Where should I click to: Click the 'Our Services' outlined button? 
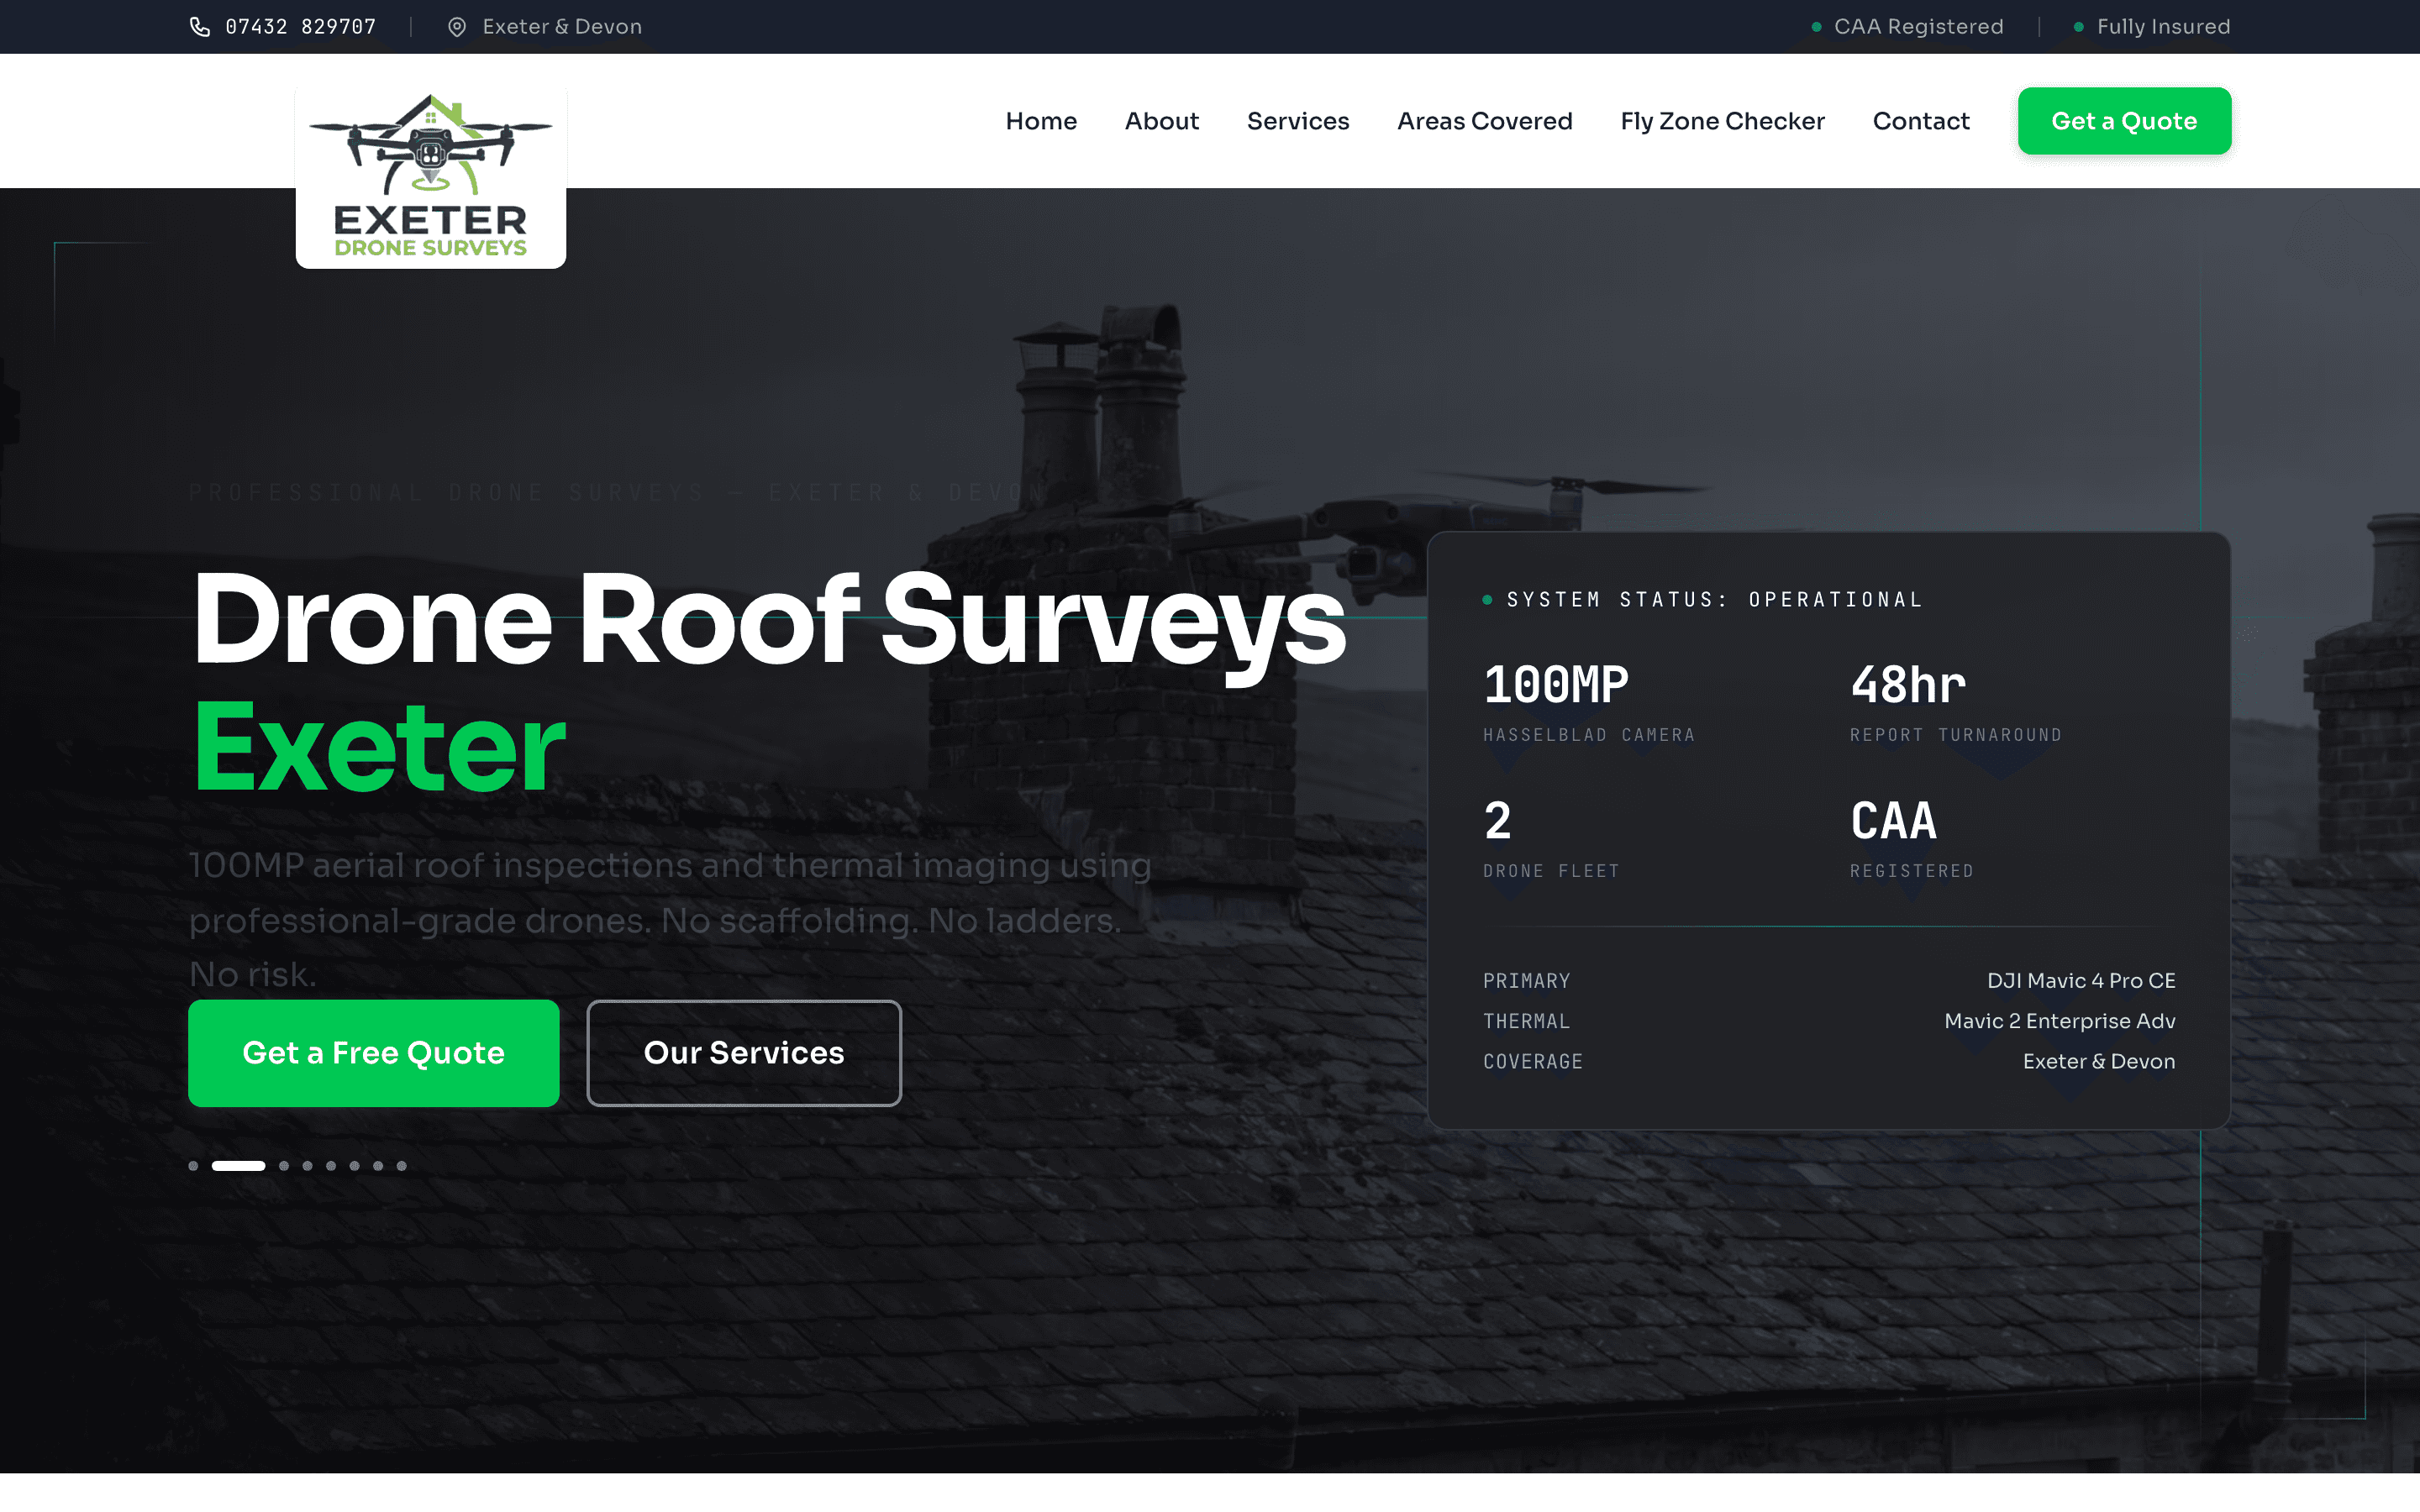(x=744, y=1053)
